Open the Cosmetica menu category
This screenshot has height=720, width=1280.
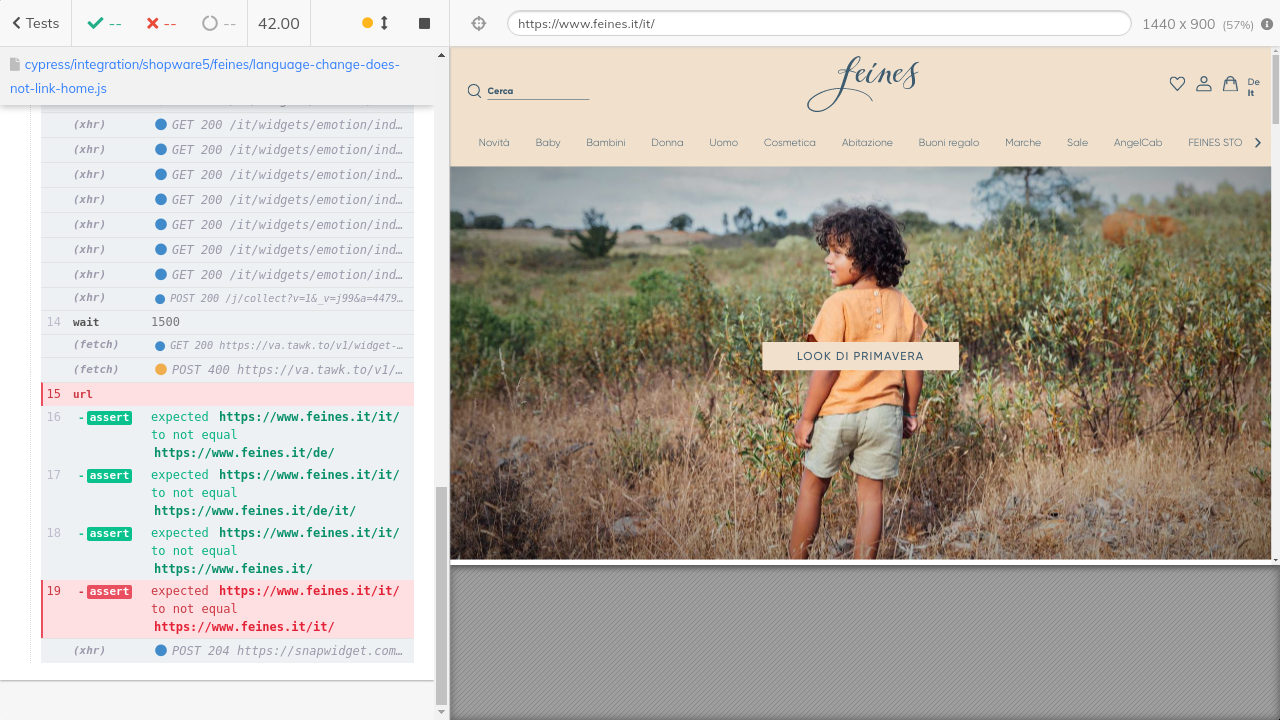(x=789, y=143)
